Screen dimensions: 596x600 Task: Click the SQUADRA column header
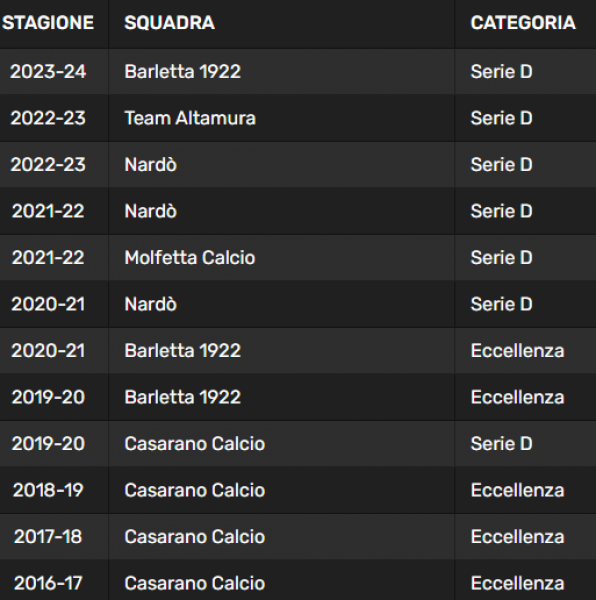(169, 23)
